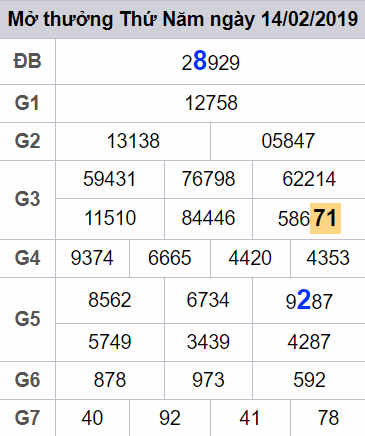Click the G5 number 5749

(110, 342)
